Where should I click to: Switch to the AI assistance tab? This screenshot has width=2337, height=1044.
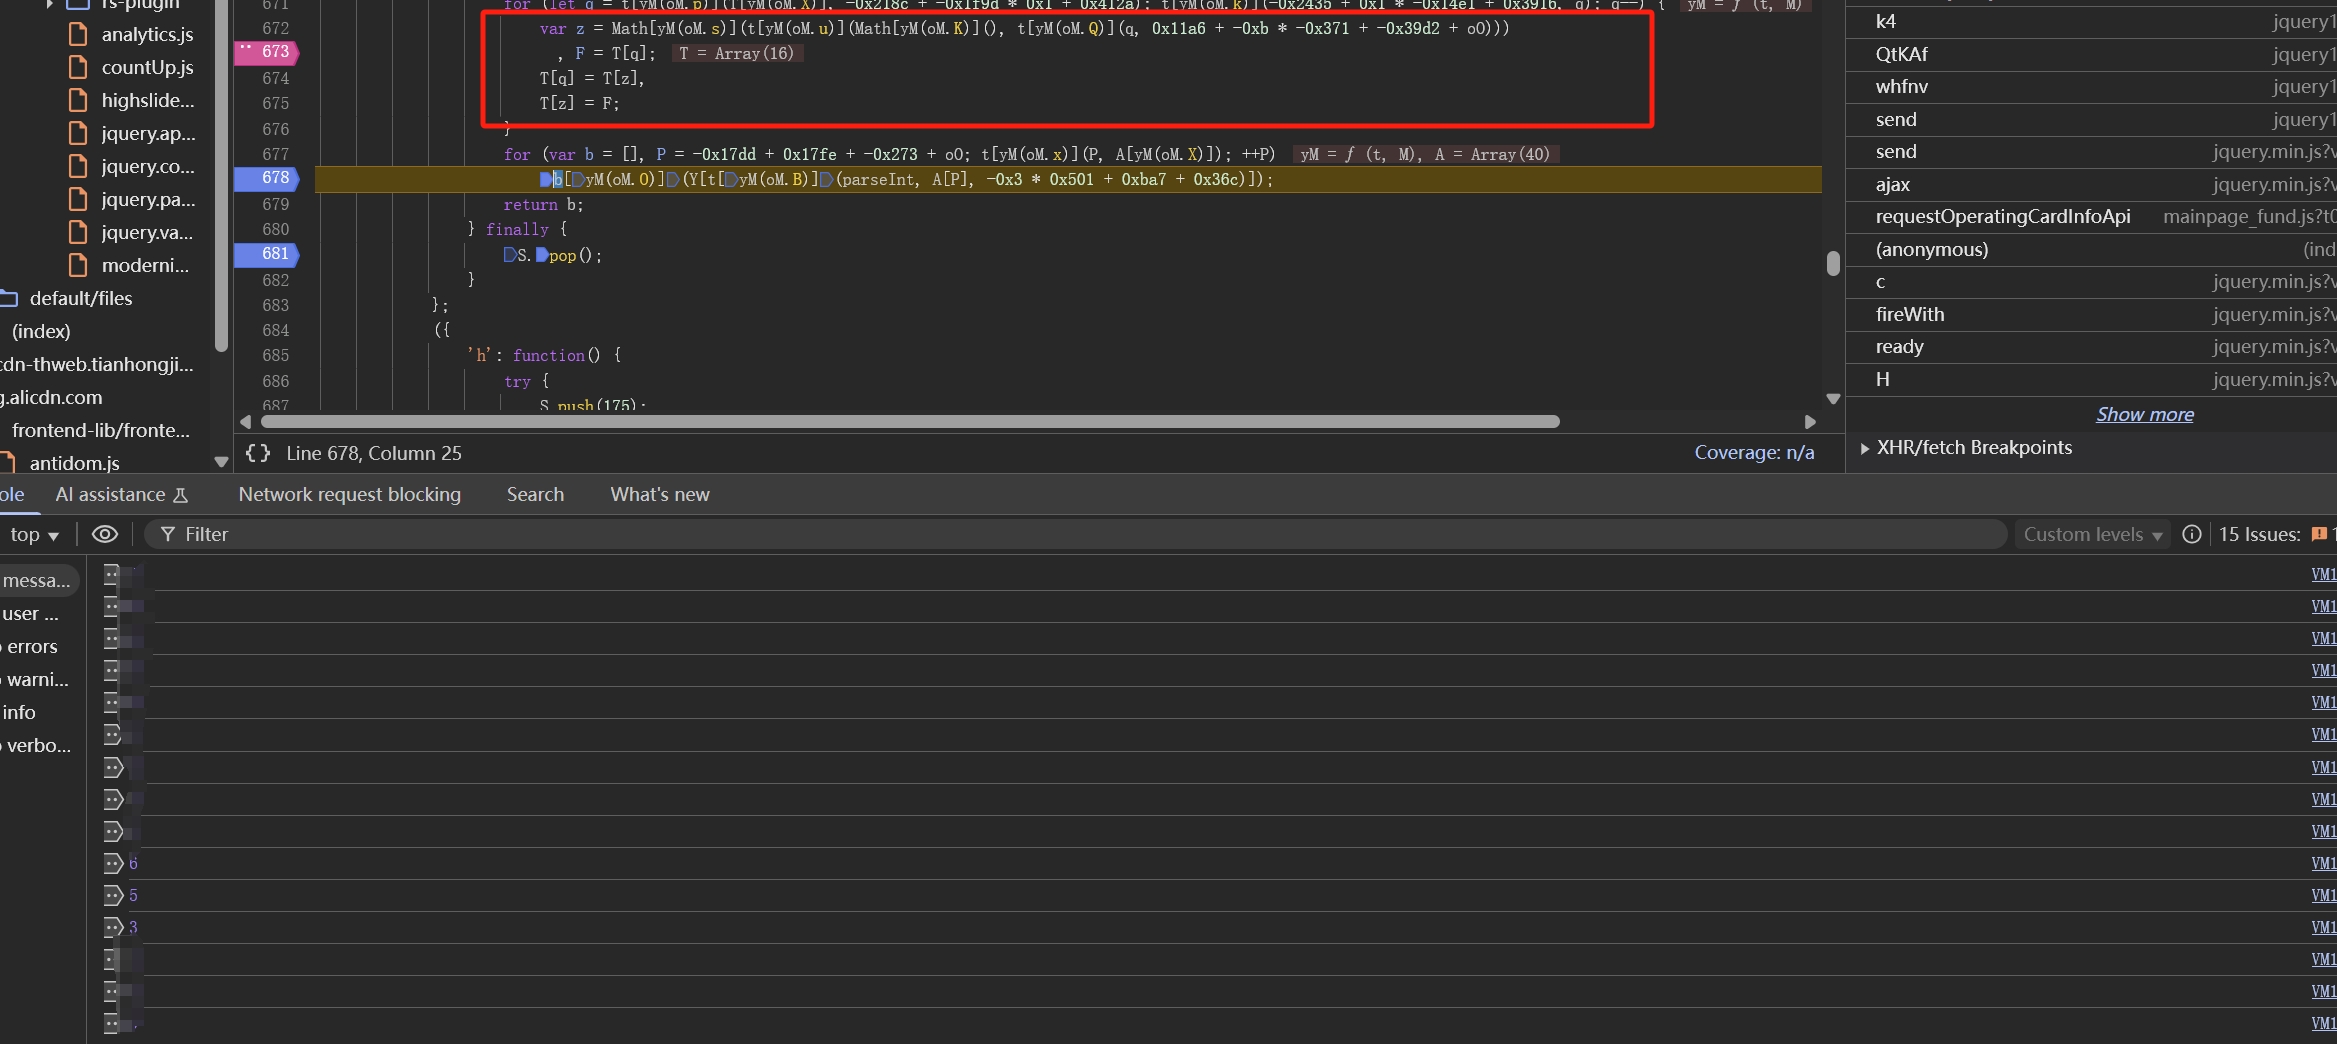coord(121,494)
